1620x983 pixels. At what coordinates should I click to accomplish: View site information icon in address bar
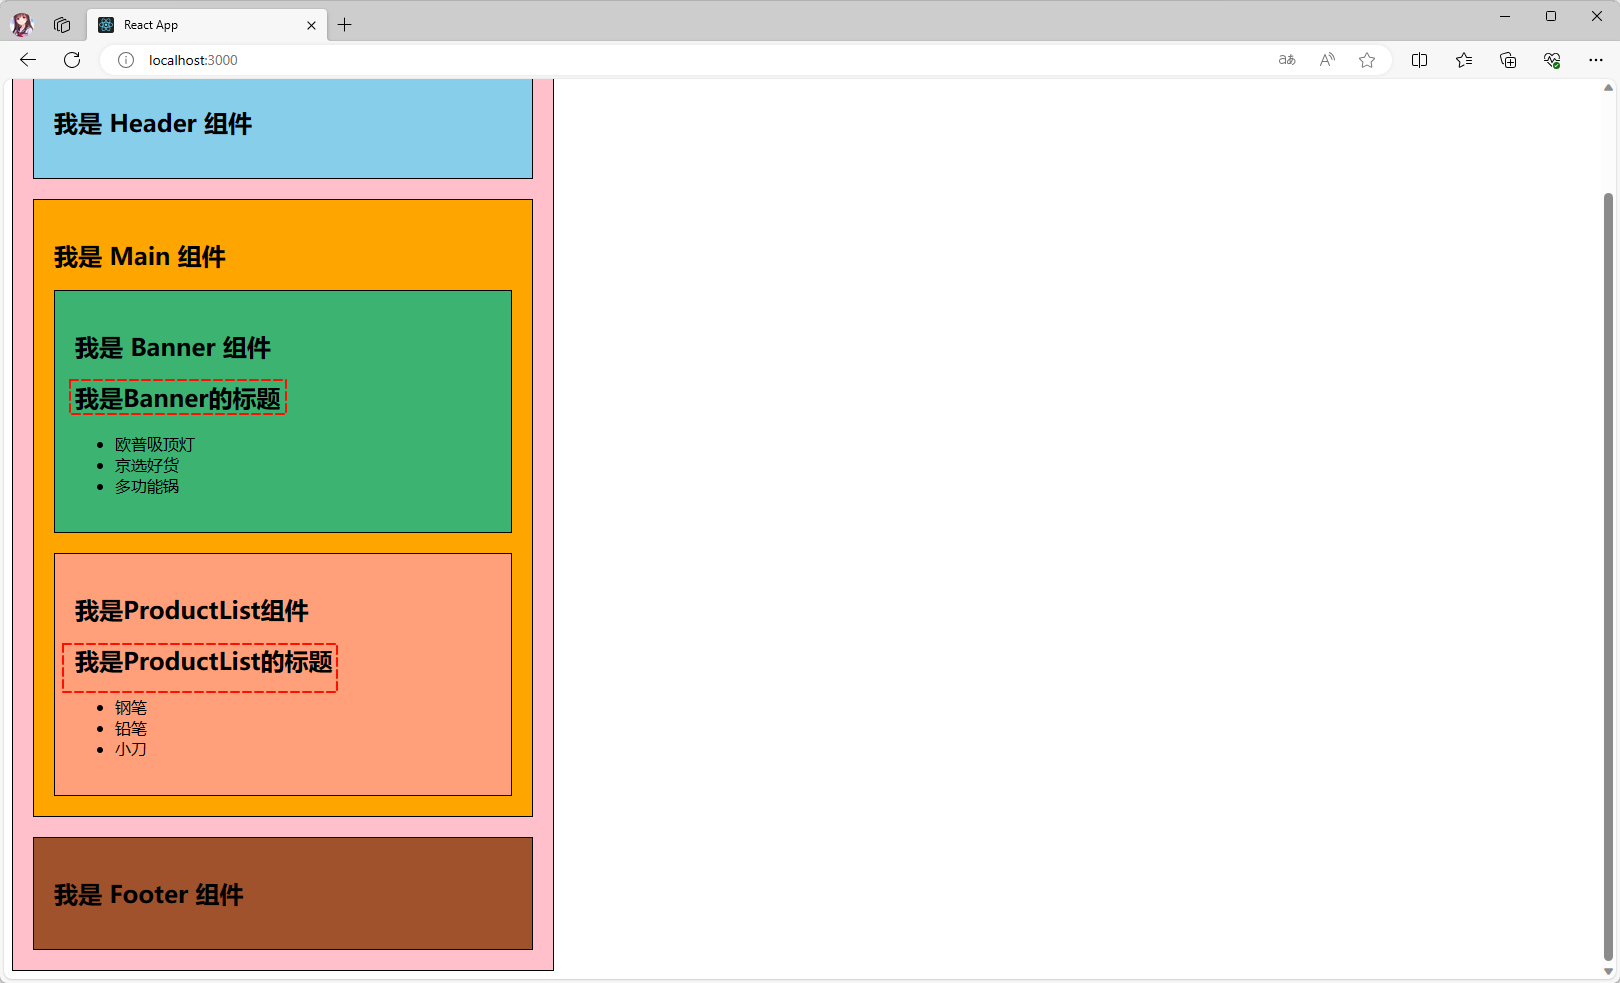point(126,60)
